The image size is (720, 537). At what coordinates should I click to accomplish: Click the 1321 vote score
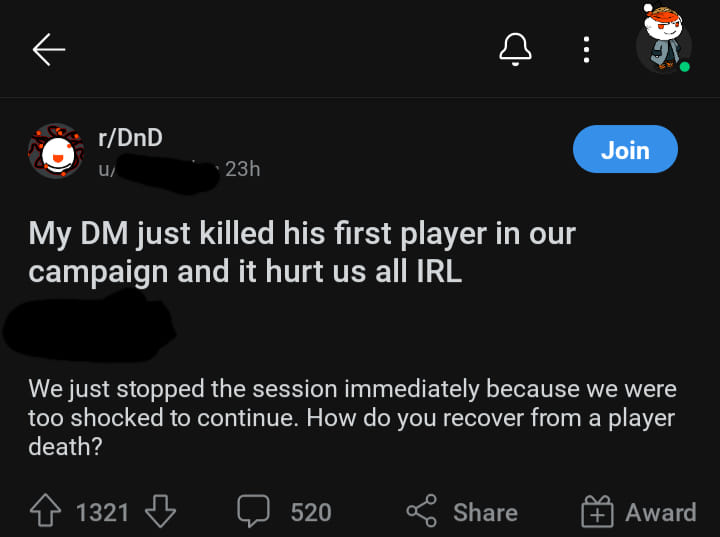click(x=103, y=512)
